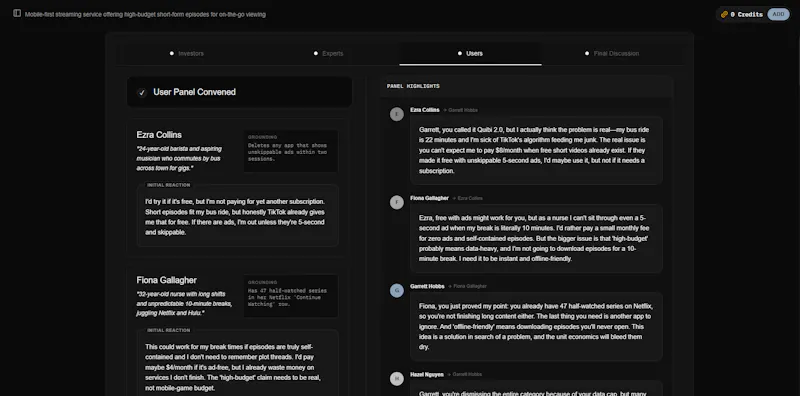Click Ezra Collins' grounding note box

[291, 151]
